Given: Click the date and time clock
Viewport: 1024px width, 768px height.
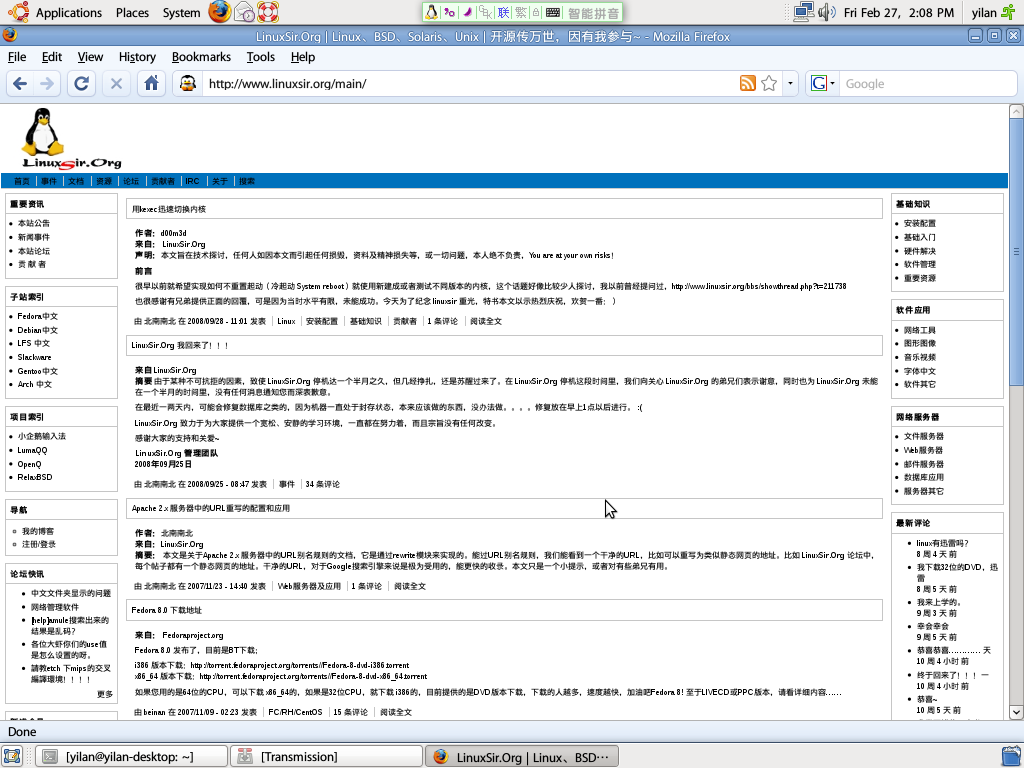Looking at the screenshot, I should click(899, 12).
